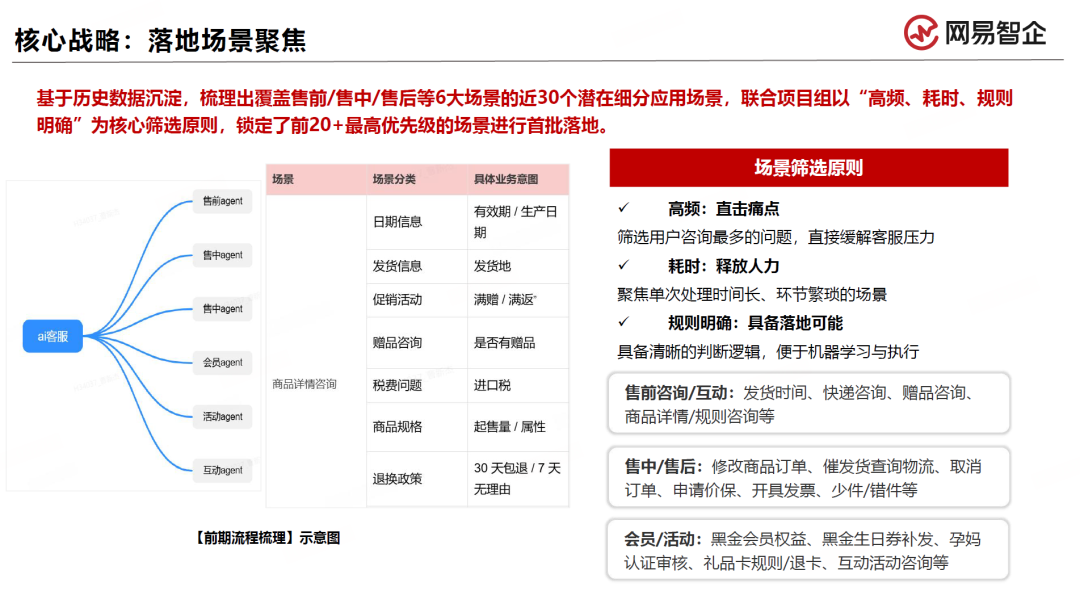Click the 退换政策 table cell
Viewport: 1080px width, 608px height.
pos(397,479)
